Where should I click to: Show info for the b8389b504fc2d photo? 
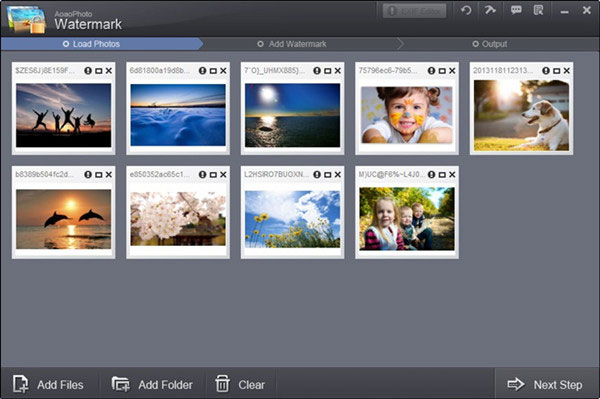(88, 174)
